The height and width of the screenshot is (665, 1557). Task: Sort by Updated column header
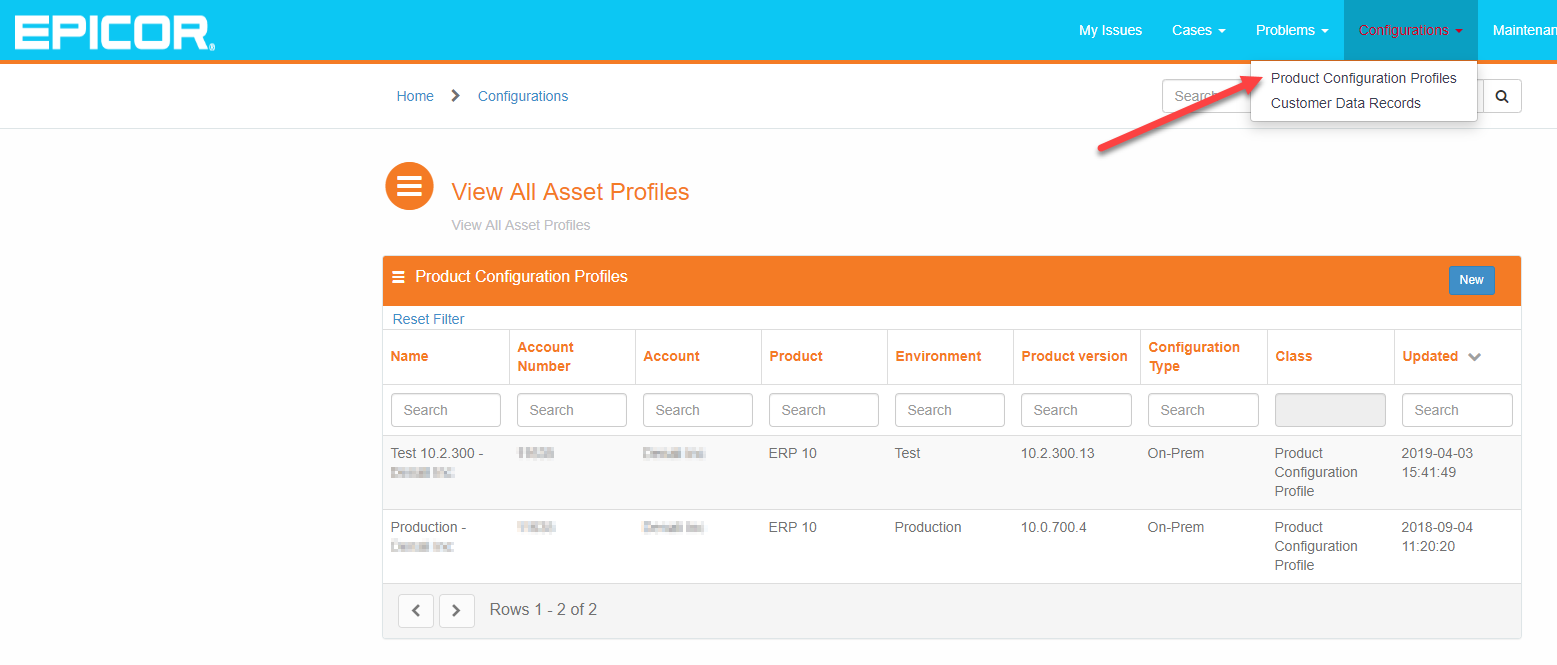tap(1430, 356)
